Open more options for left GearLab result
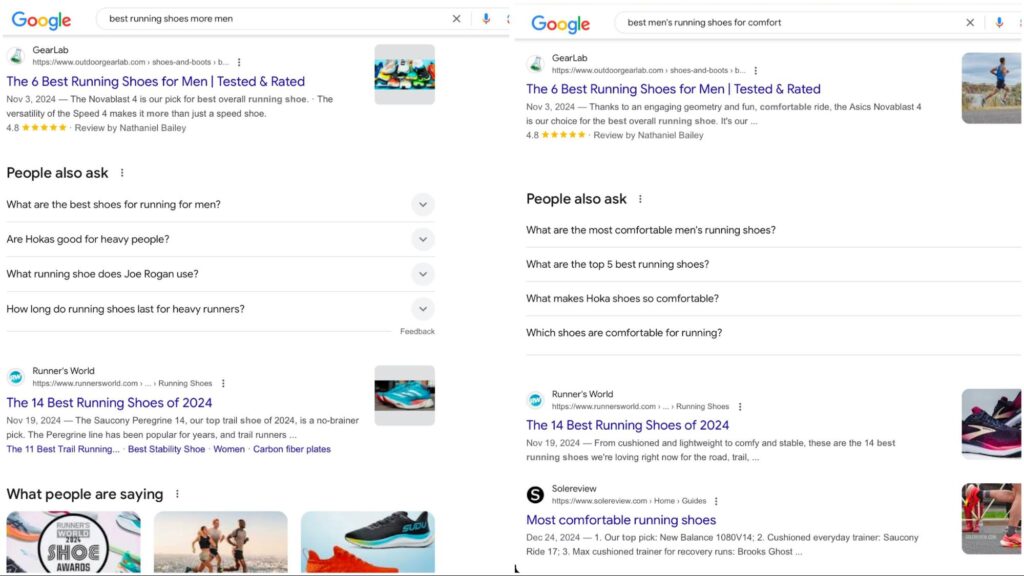This screenshot has width=1024, height=576. [239, 62]
